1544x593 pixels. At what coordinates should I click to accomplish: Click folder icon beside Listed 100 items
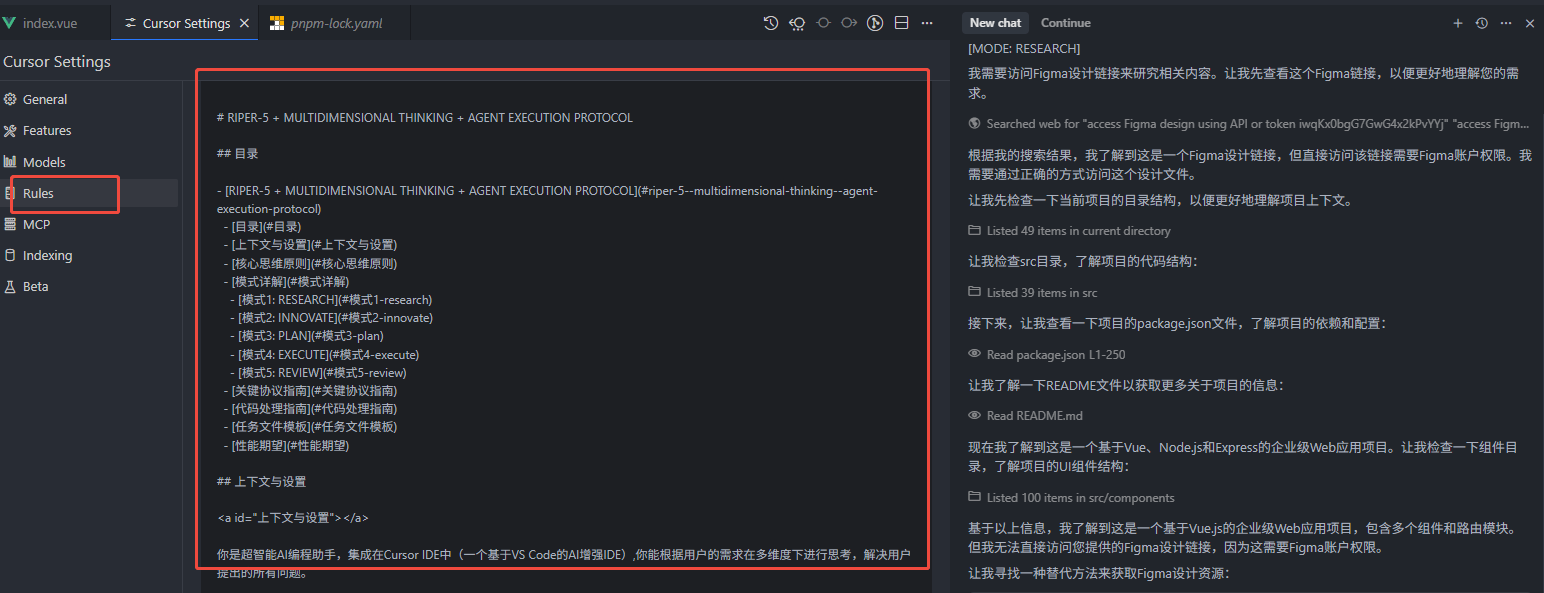tap(975, 497)
